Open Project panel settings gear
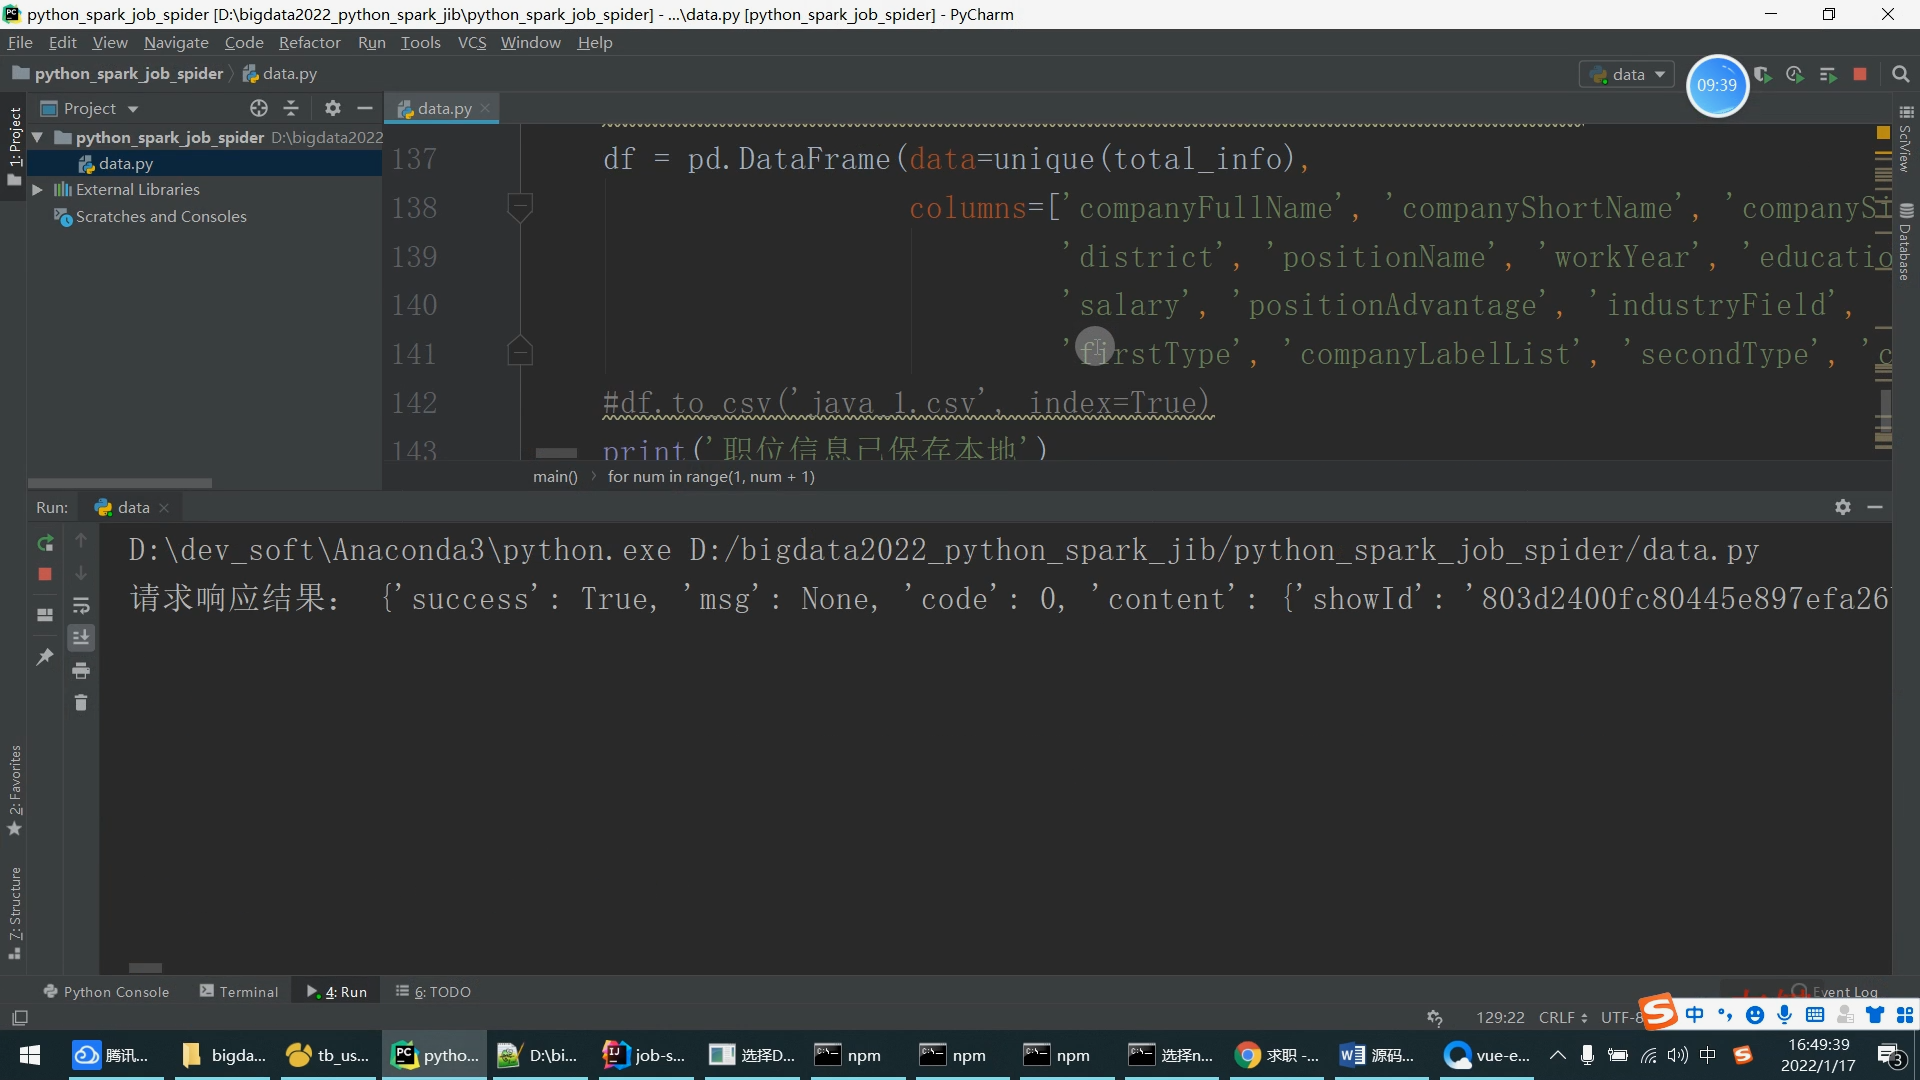This screenshot has width=1920, height=1080. 333,108
